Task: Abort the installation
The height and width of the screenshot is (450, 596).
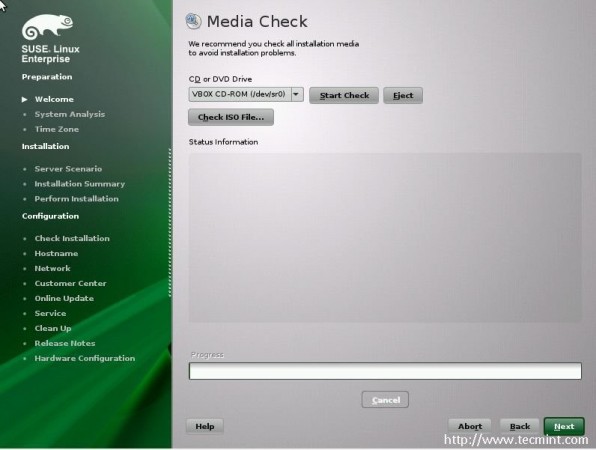Action: [470, 426]
